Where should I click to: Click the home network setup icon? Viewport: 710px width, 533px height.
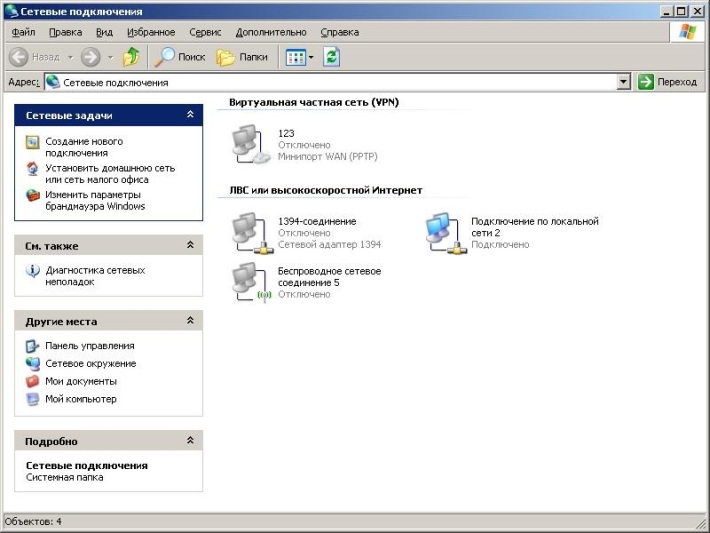(32, 169)
